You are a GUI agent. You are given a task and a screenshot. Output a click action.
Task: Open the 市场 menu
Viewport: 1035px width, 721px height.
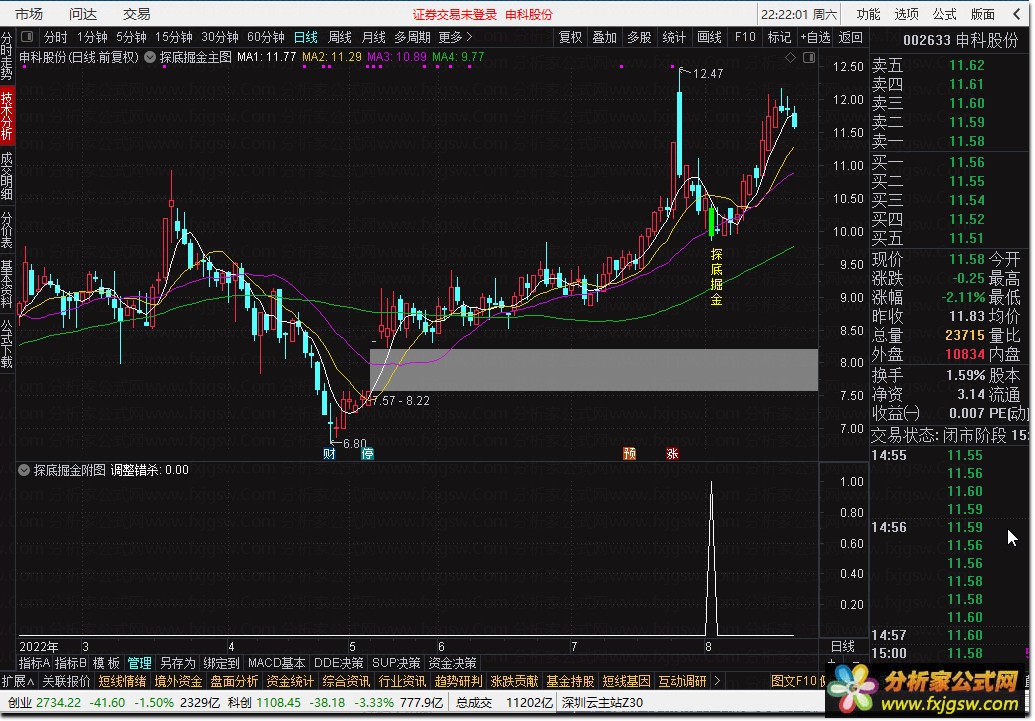coord(28,14)
